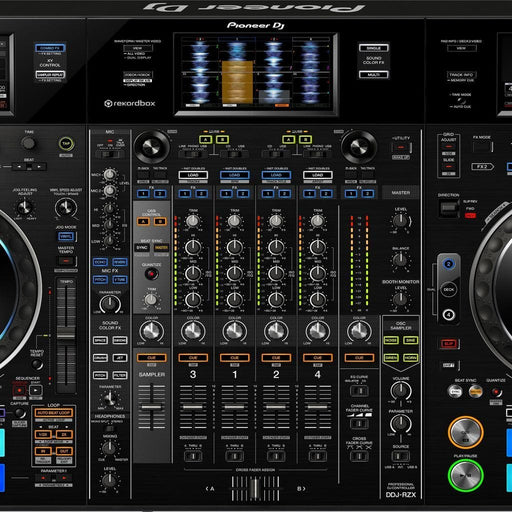Select the SPACE sound color FX
Viewport: 512px width, 512px height.
(100, 340)
